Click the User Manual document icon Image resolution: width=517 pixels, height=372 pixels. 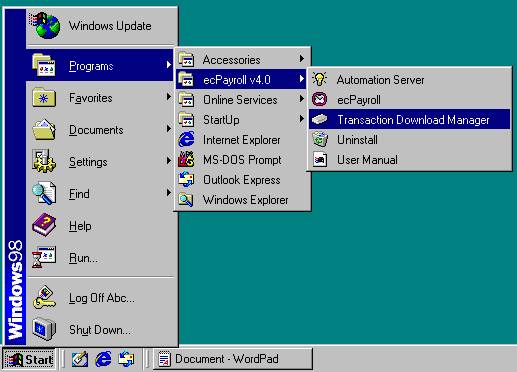[x=320, y=159]
